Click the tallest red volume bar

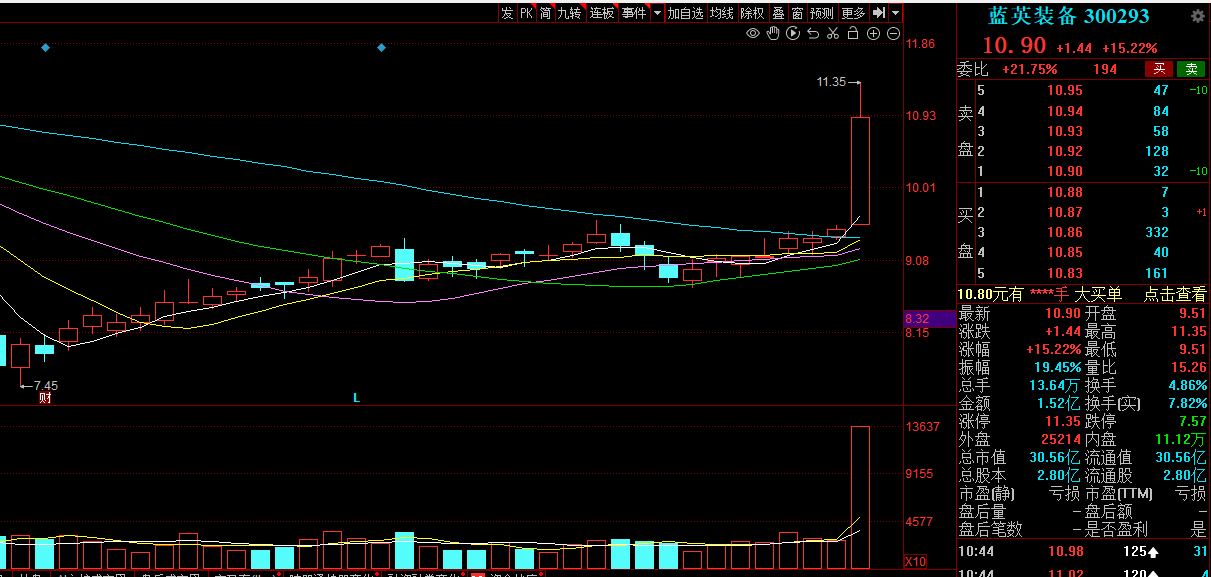860,497
